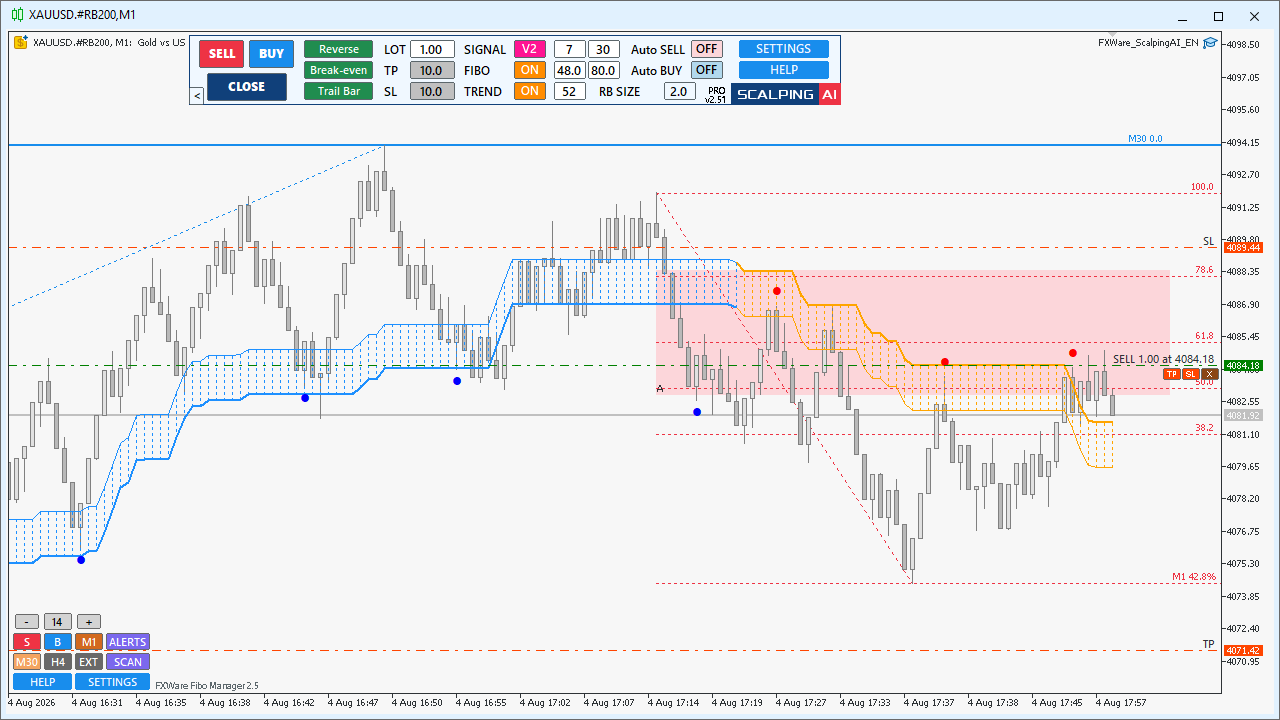Image resolution: width=1280 pixels, height=720 pixels.
Task: Click the order SL button on chart
Action: pos(1190,374)
